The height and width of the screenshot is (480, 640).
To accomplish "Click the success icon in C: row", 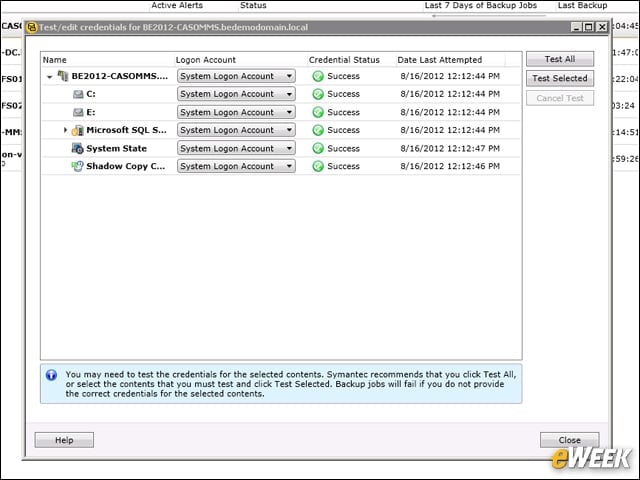I will tap(318, 94).
